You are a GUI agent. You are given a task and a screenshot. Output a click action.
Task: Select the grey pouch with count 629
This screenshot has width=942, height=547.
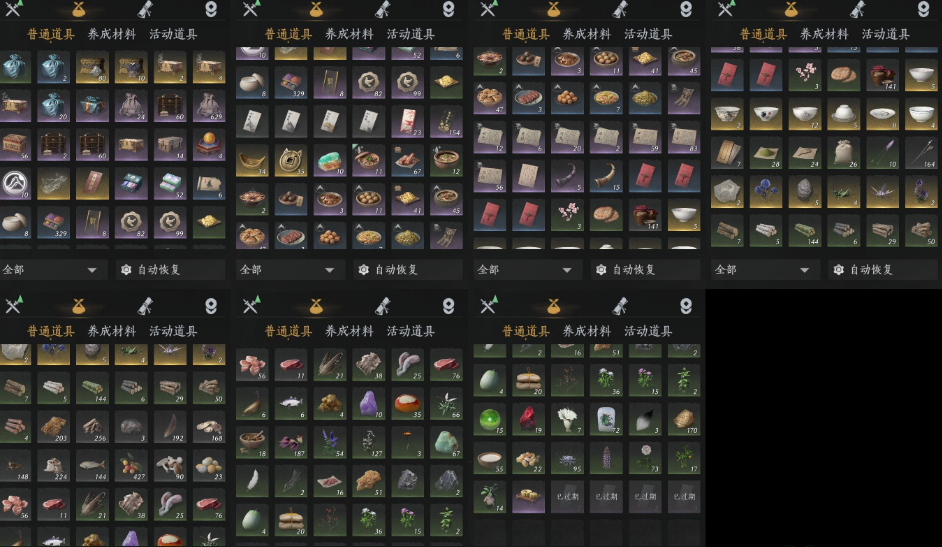tap(208, 106)
